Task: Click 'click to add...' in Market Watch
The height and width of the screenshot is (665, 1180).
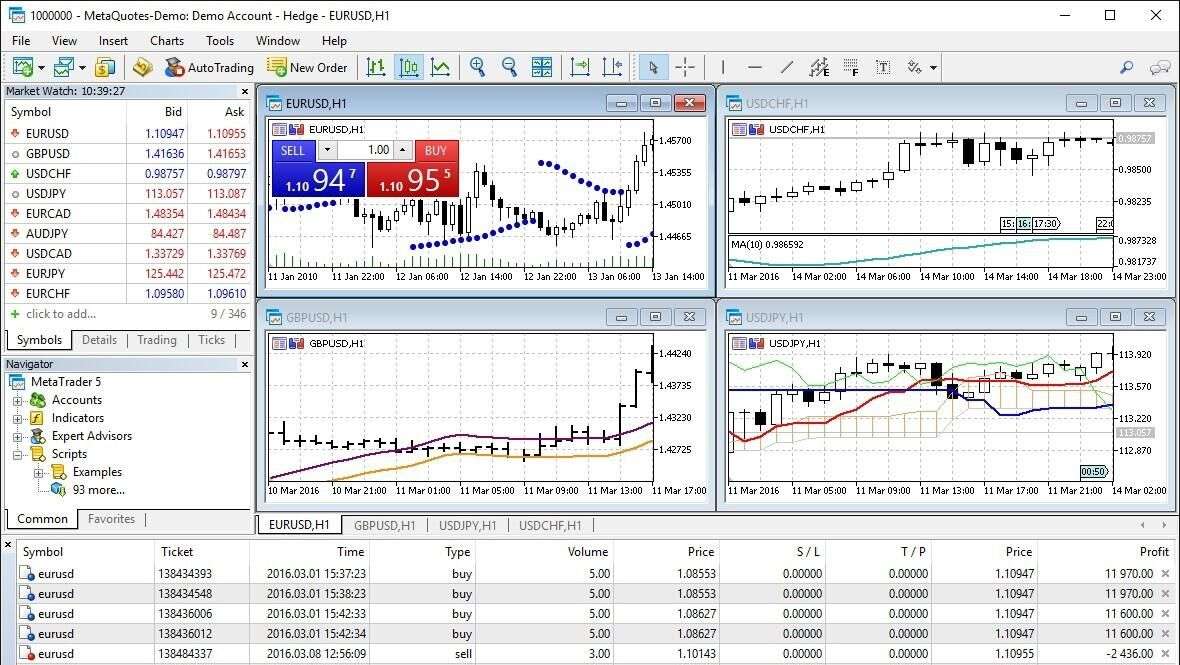Action: [x=61, y=314]
